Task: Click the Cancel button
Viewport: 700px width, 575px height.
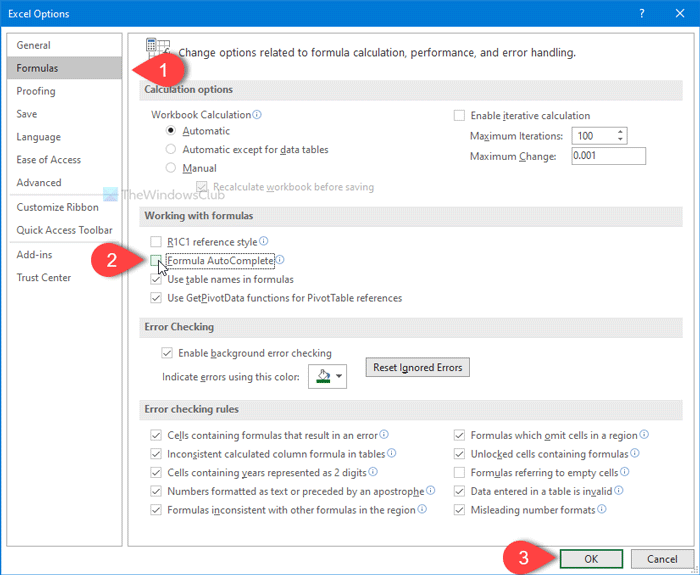Action: coord(662,559)
